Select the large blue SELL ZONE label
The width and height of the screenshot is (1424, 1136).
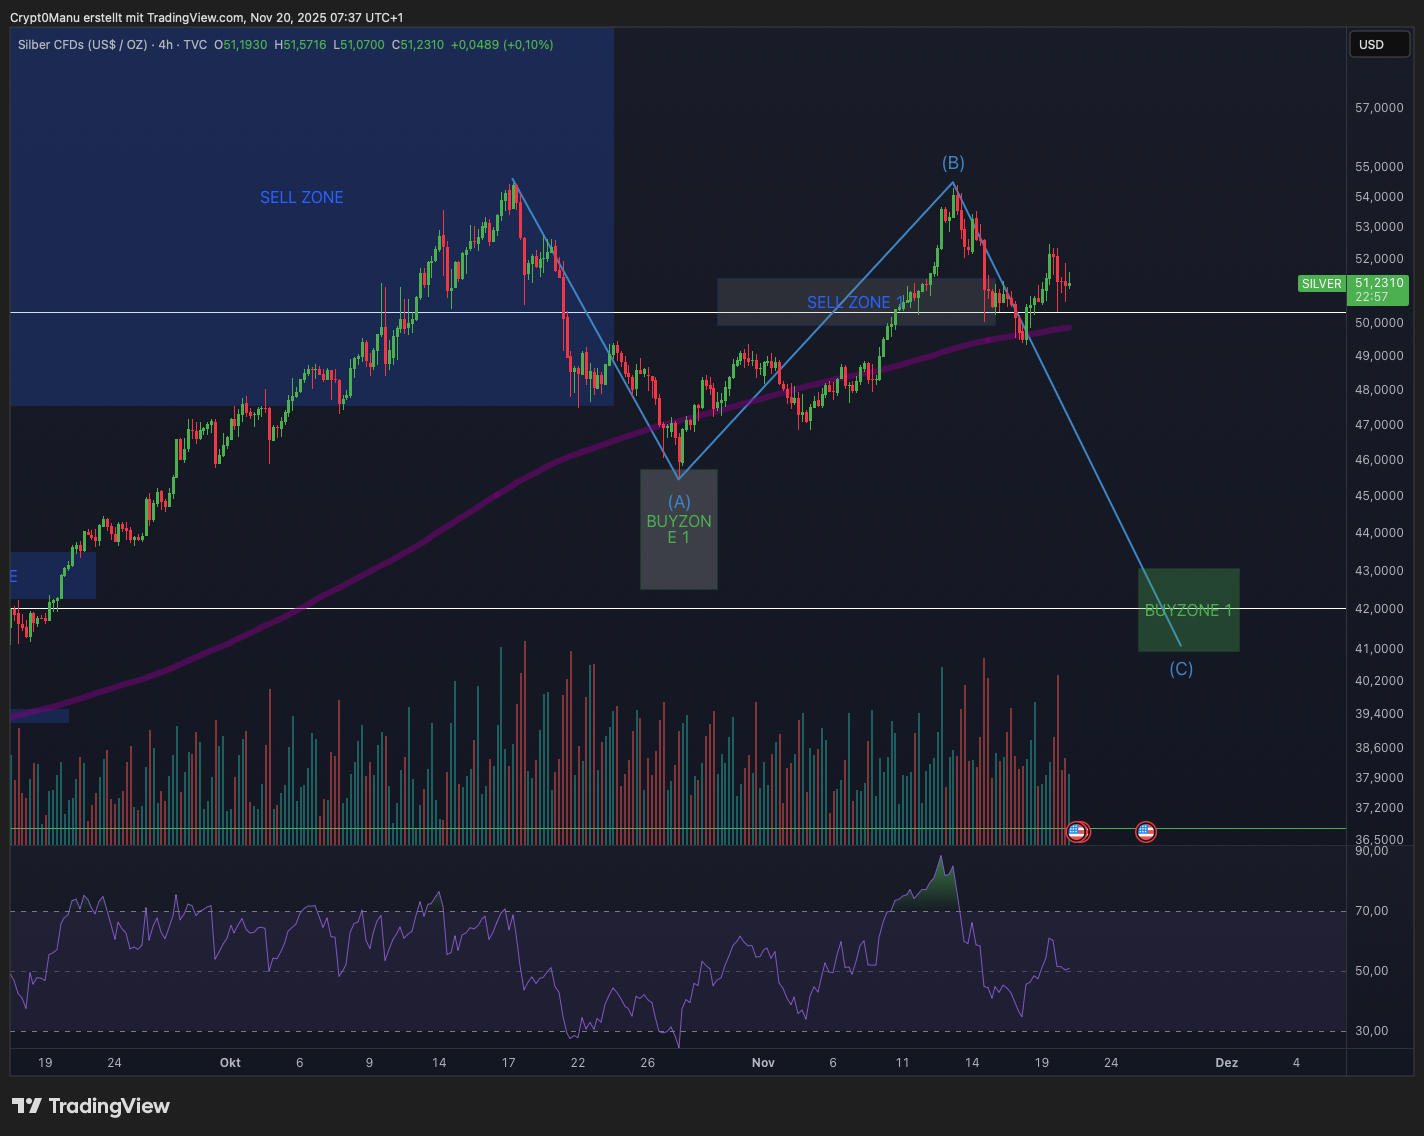point(301,198)
